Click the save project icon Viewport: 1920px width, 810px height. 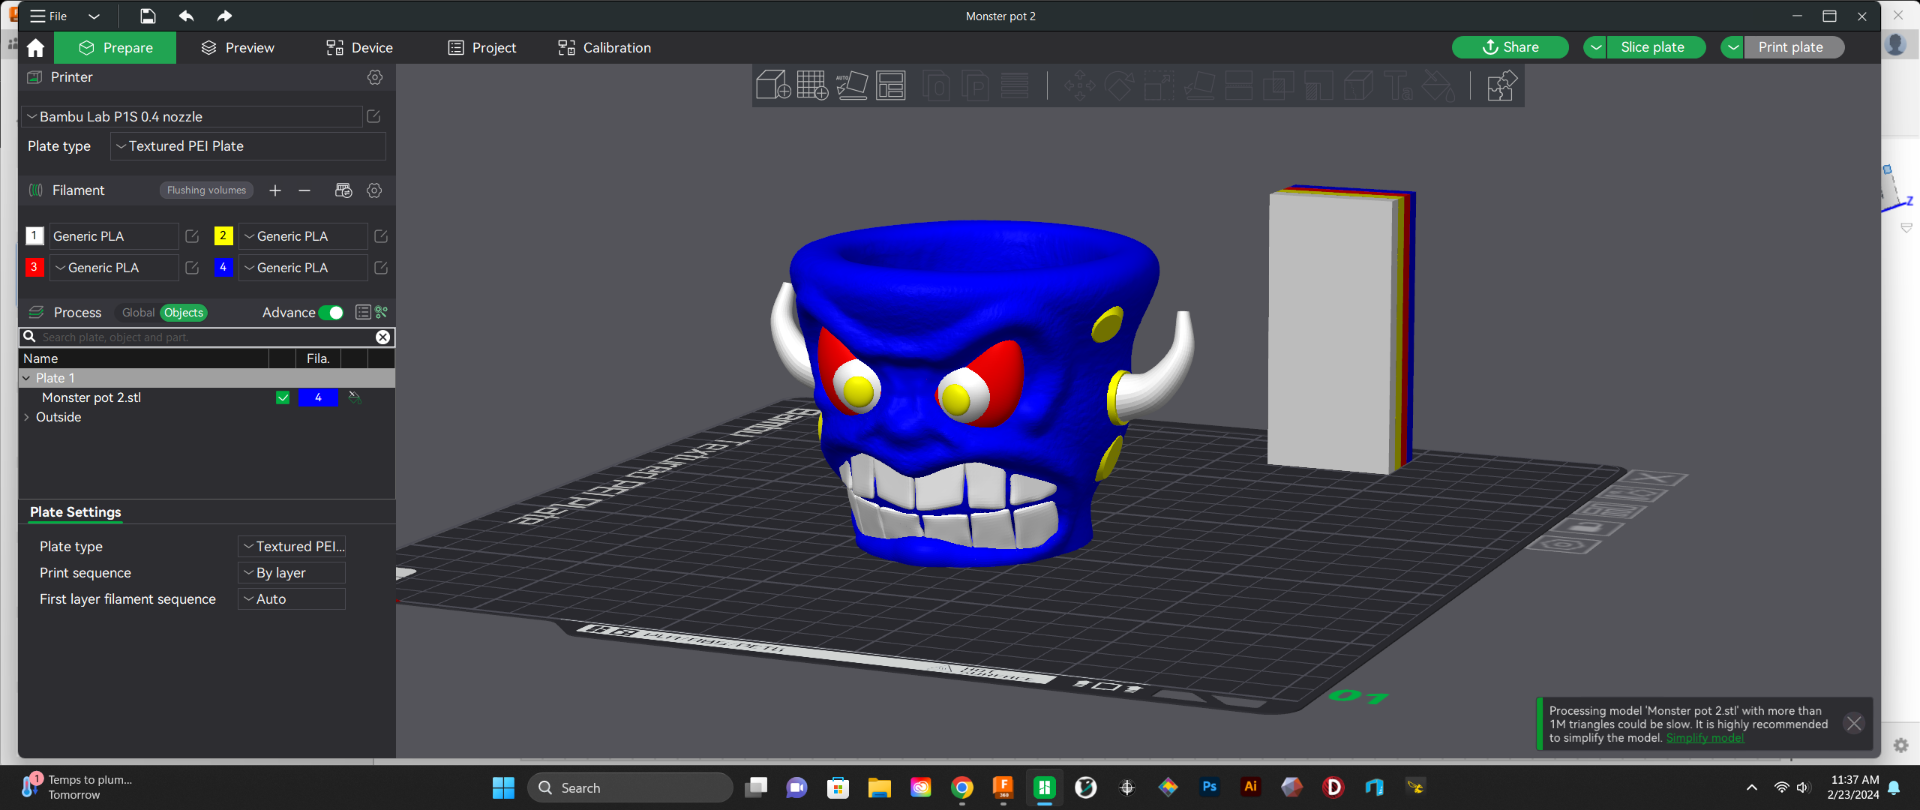click(x=147, y=16)
